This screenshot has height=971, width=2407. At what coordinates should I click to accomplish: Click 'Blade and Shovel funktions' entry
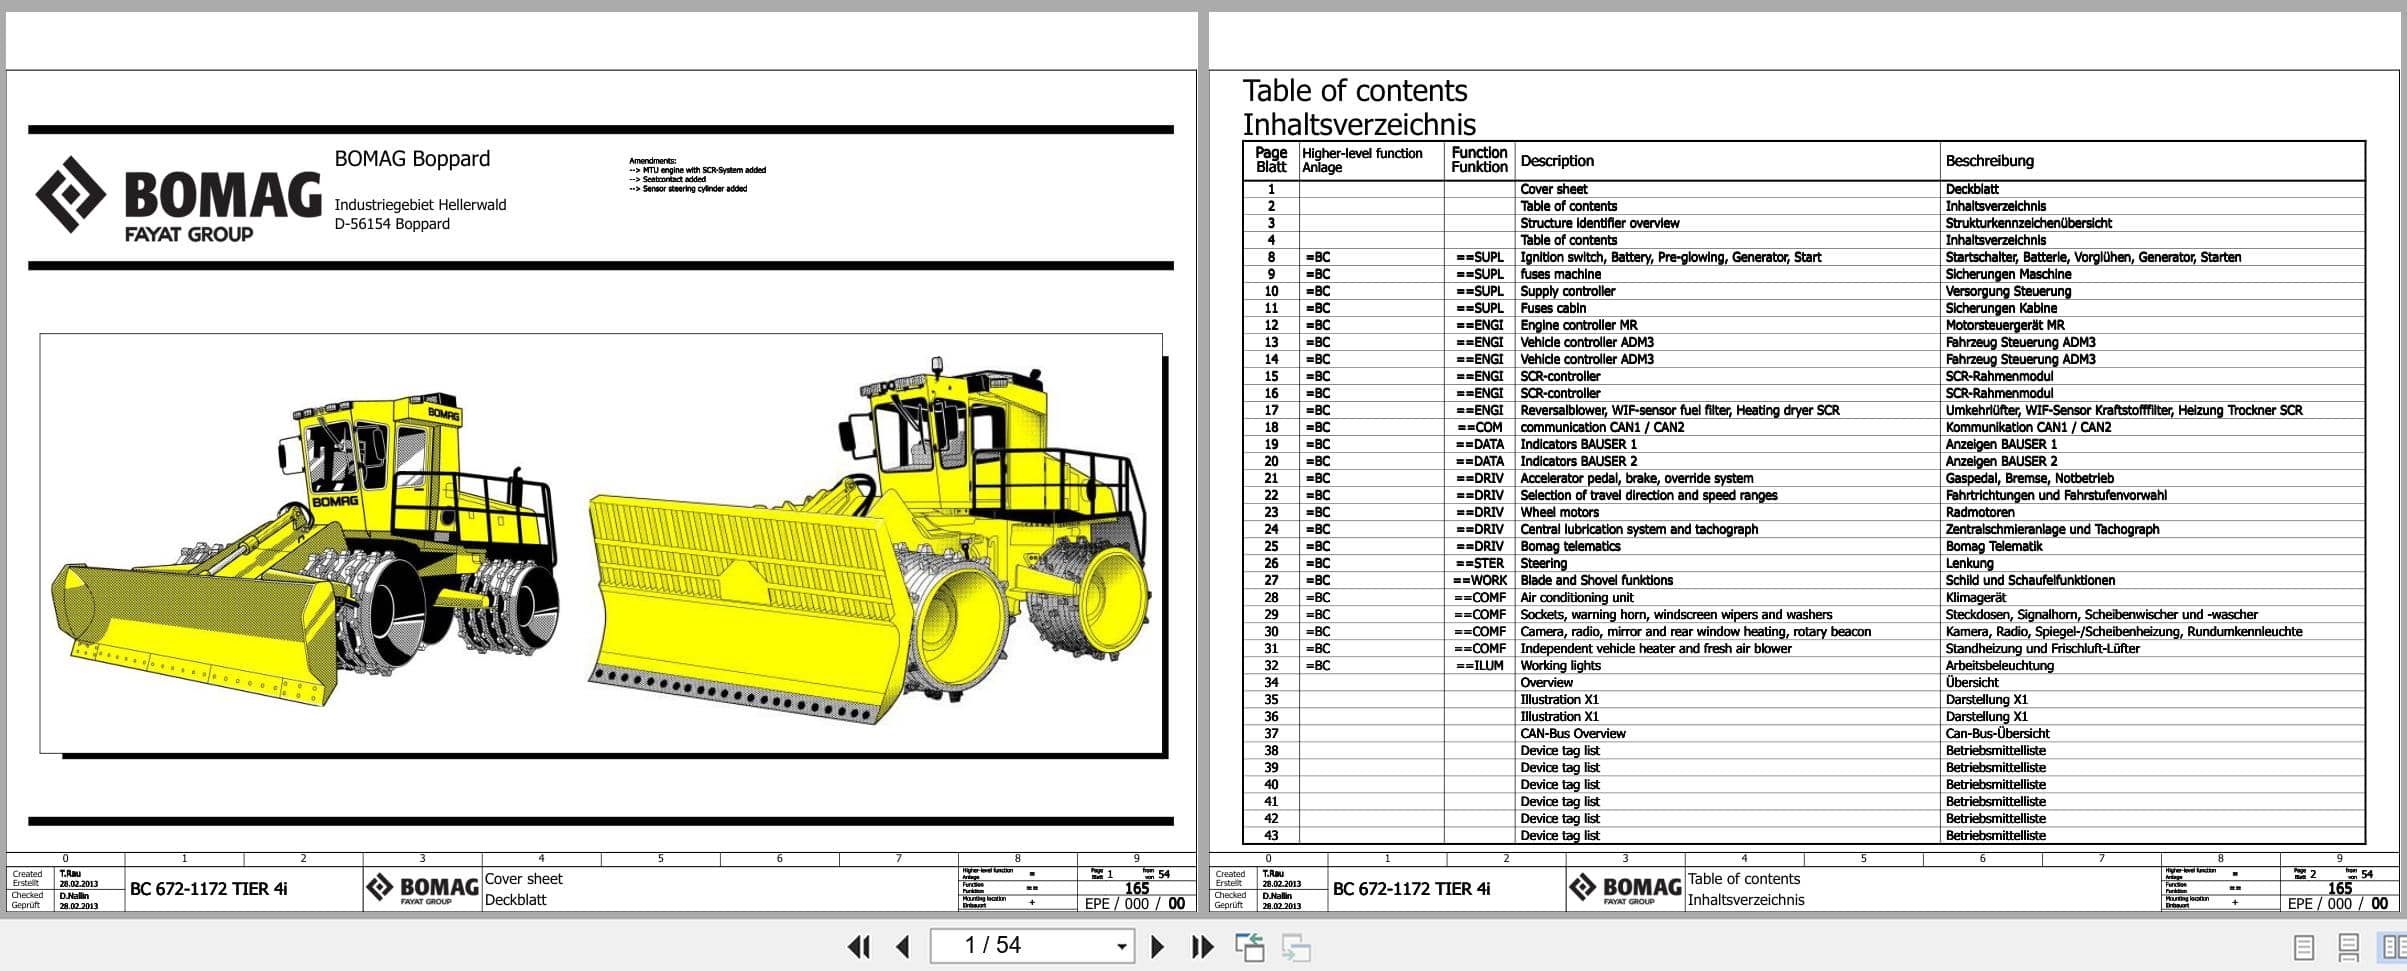click(x=1596, y=580)
